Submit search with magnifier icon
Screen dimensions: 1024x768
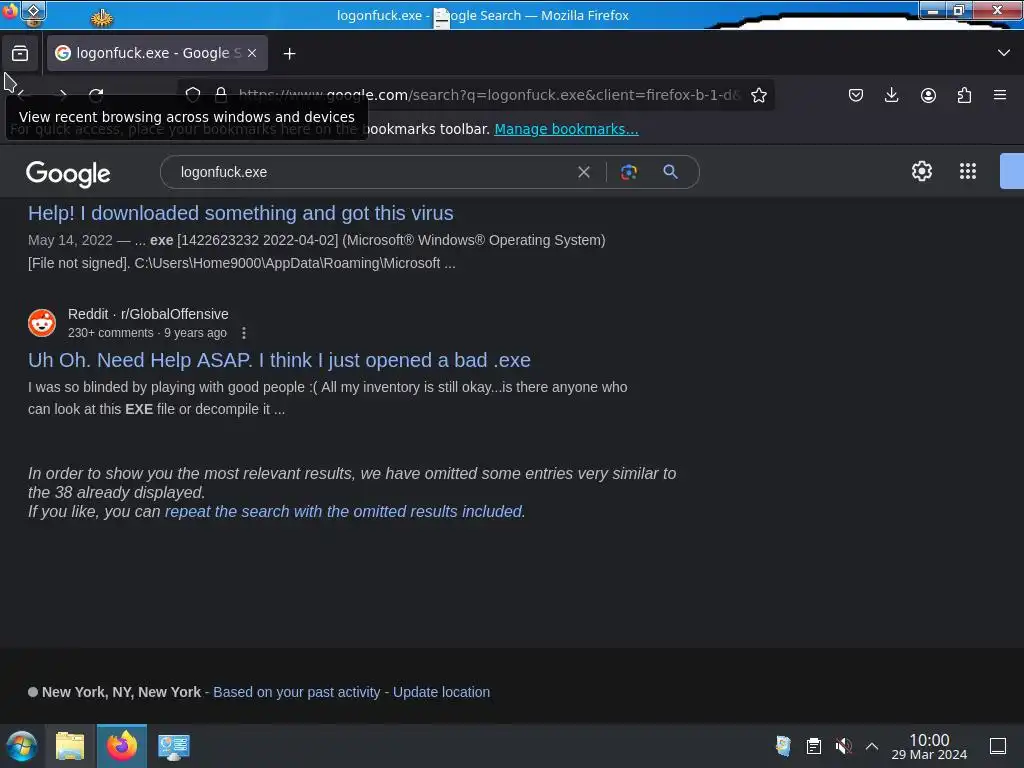point(670,172)
